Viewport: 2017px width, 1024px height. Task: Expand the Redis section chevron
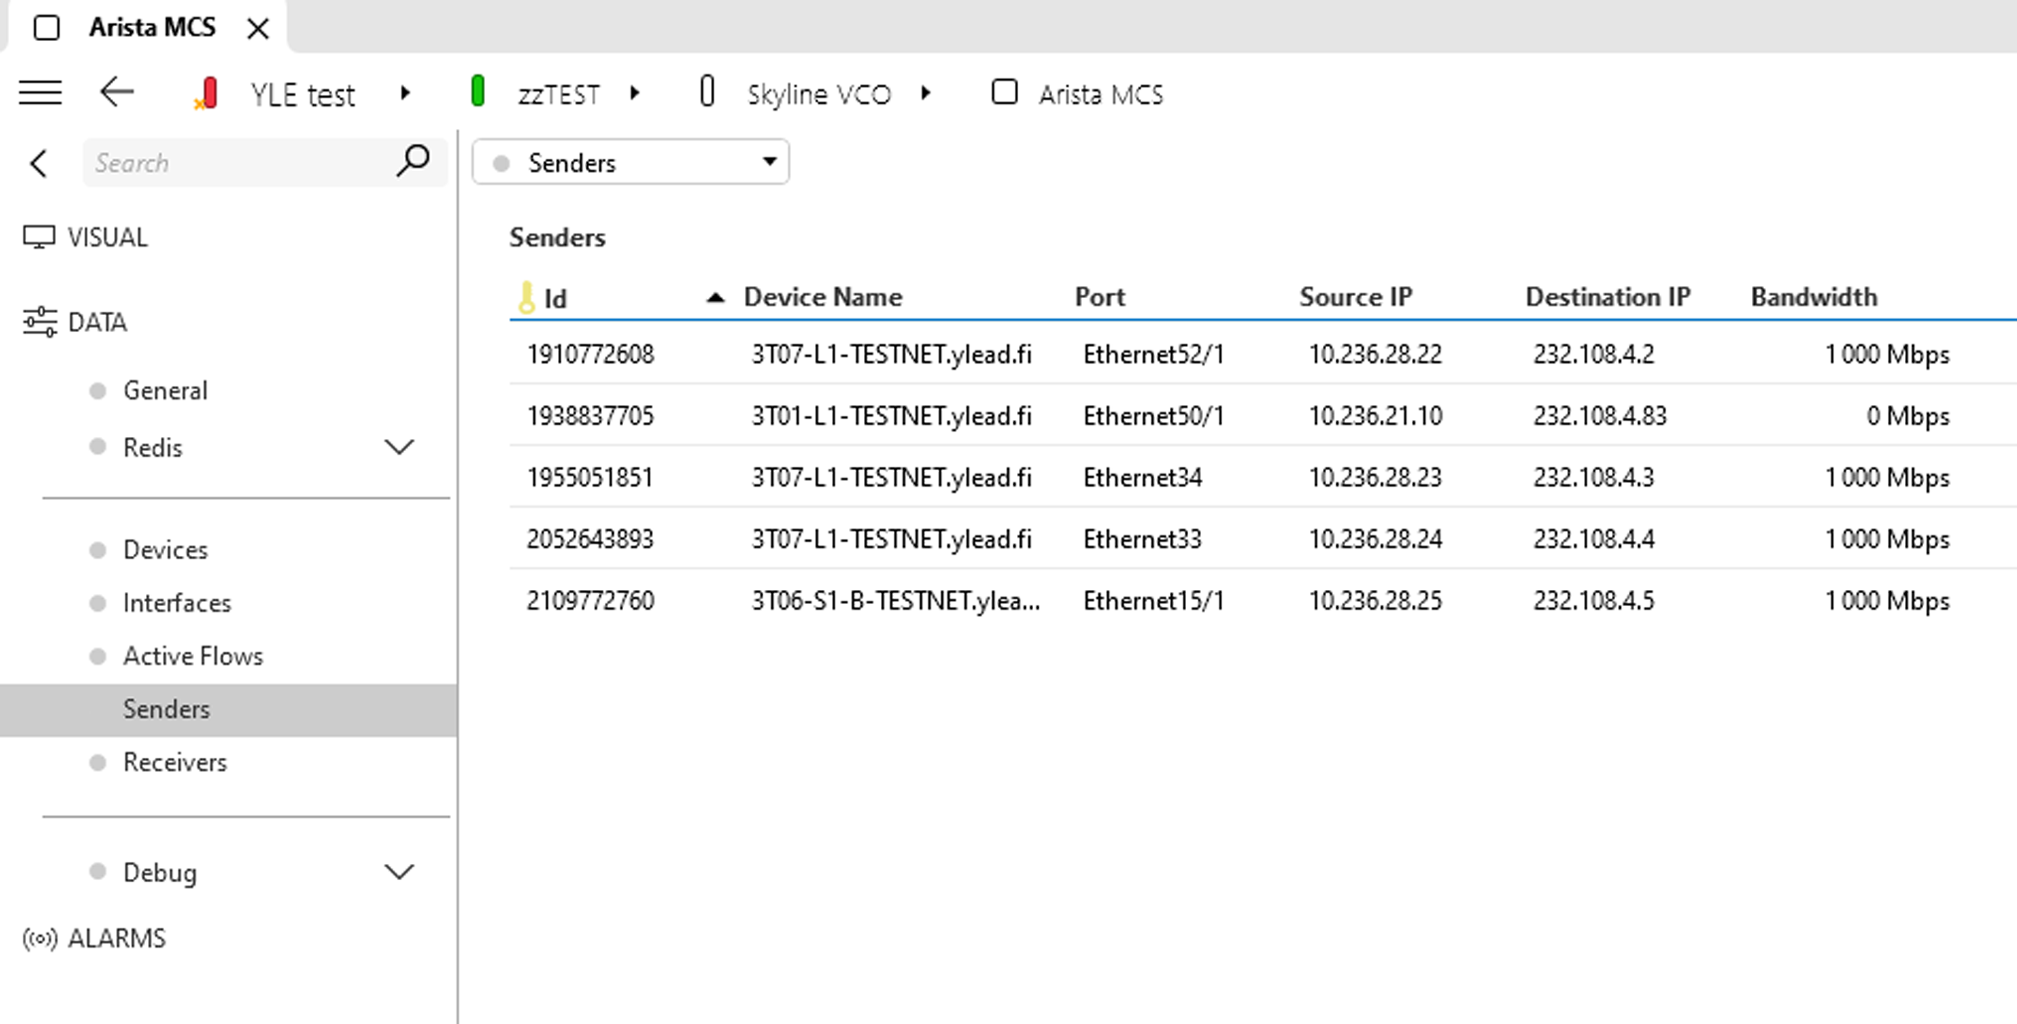point(399,447)
